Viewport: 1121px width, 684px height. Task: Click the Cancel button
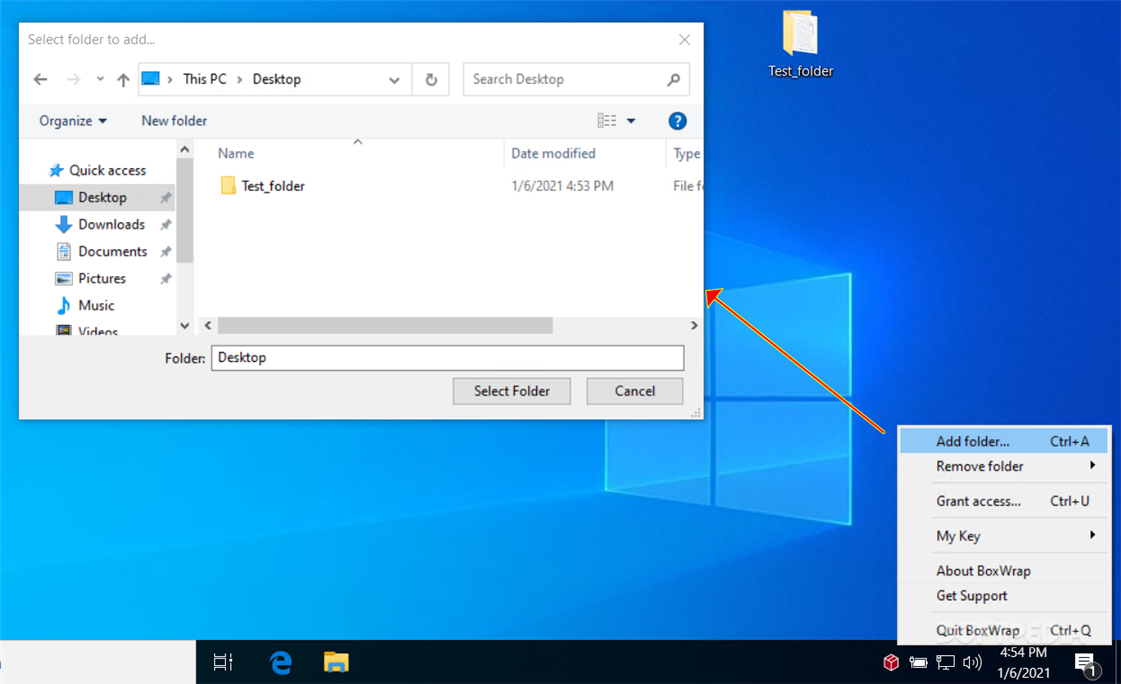(x=635, y=391)
